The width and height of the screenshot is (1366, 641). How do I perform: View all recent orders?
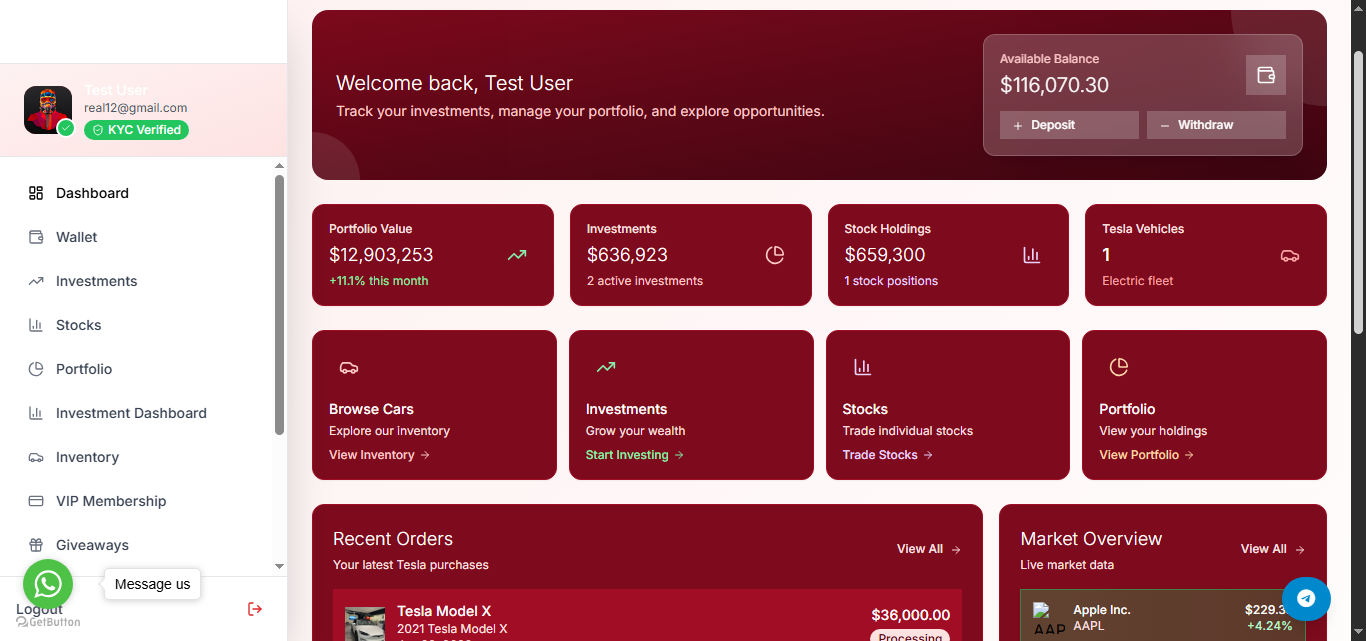tap(928, 549)
